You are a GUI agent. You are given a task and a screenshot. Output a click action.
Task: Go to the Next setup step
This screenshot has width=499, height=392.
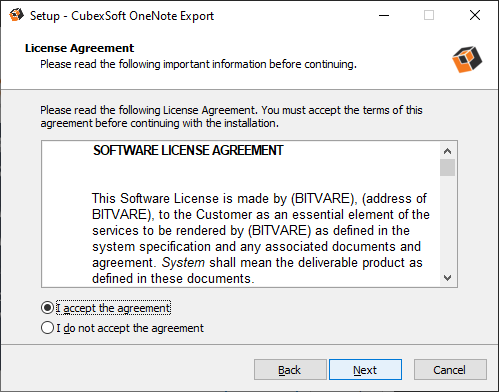coord(365,370)
